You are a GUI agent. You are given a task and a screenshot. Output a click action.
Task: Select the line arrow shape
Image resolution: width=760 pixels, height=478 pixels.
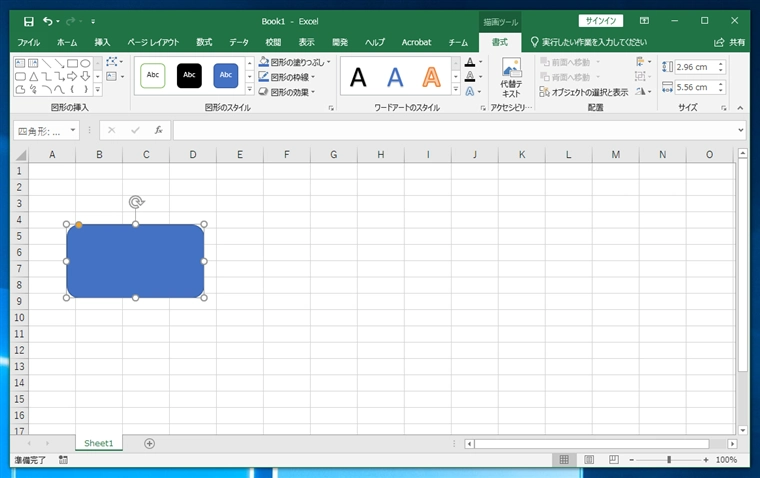[x=59, y=63]
